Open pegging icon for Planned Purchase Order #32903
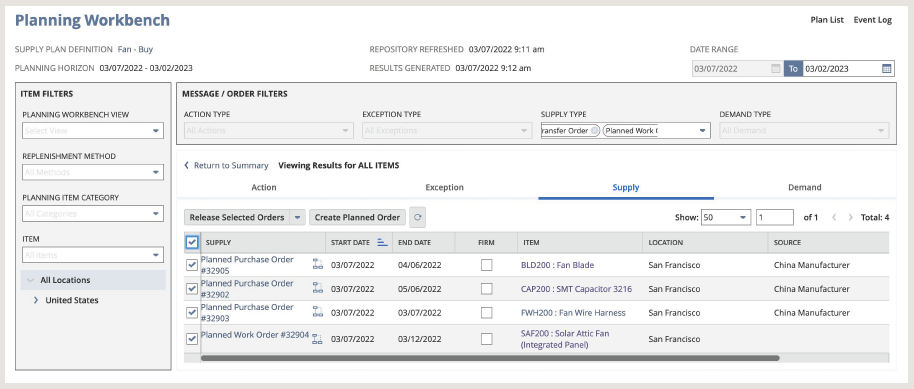The width and height of the screenshot is (914, 389). coord(318,311)
